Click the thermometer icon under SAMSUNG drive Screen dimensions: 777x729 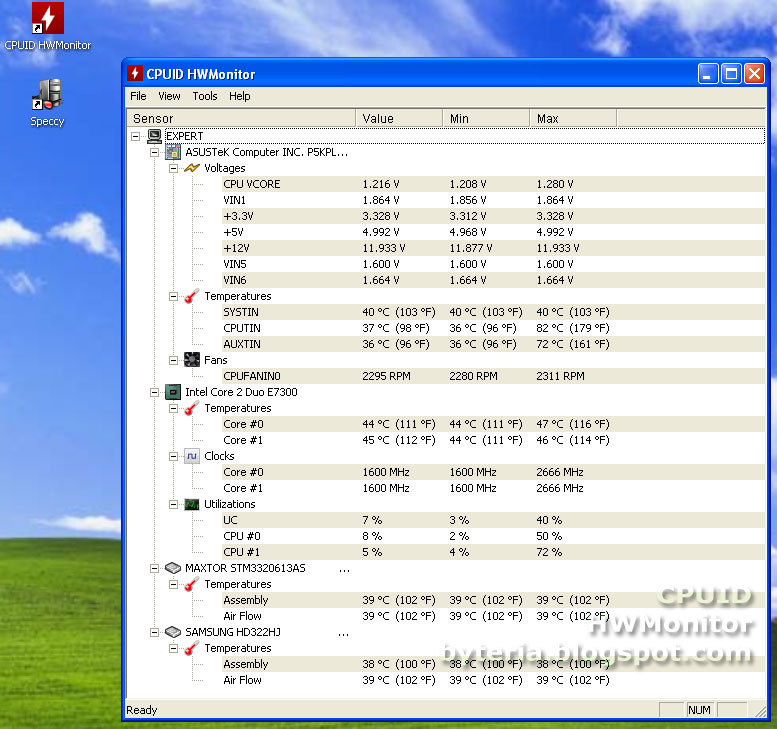(192, 648)
